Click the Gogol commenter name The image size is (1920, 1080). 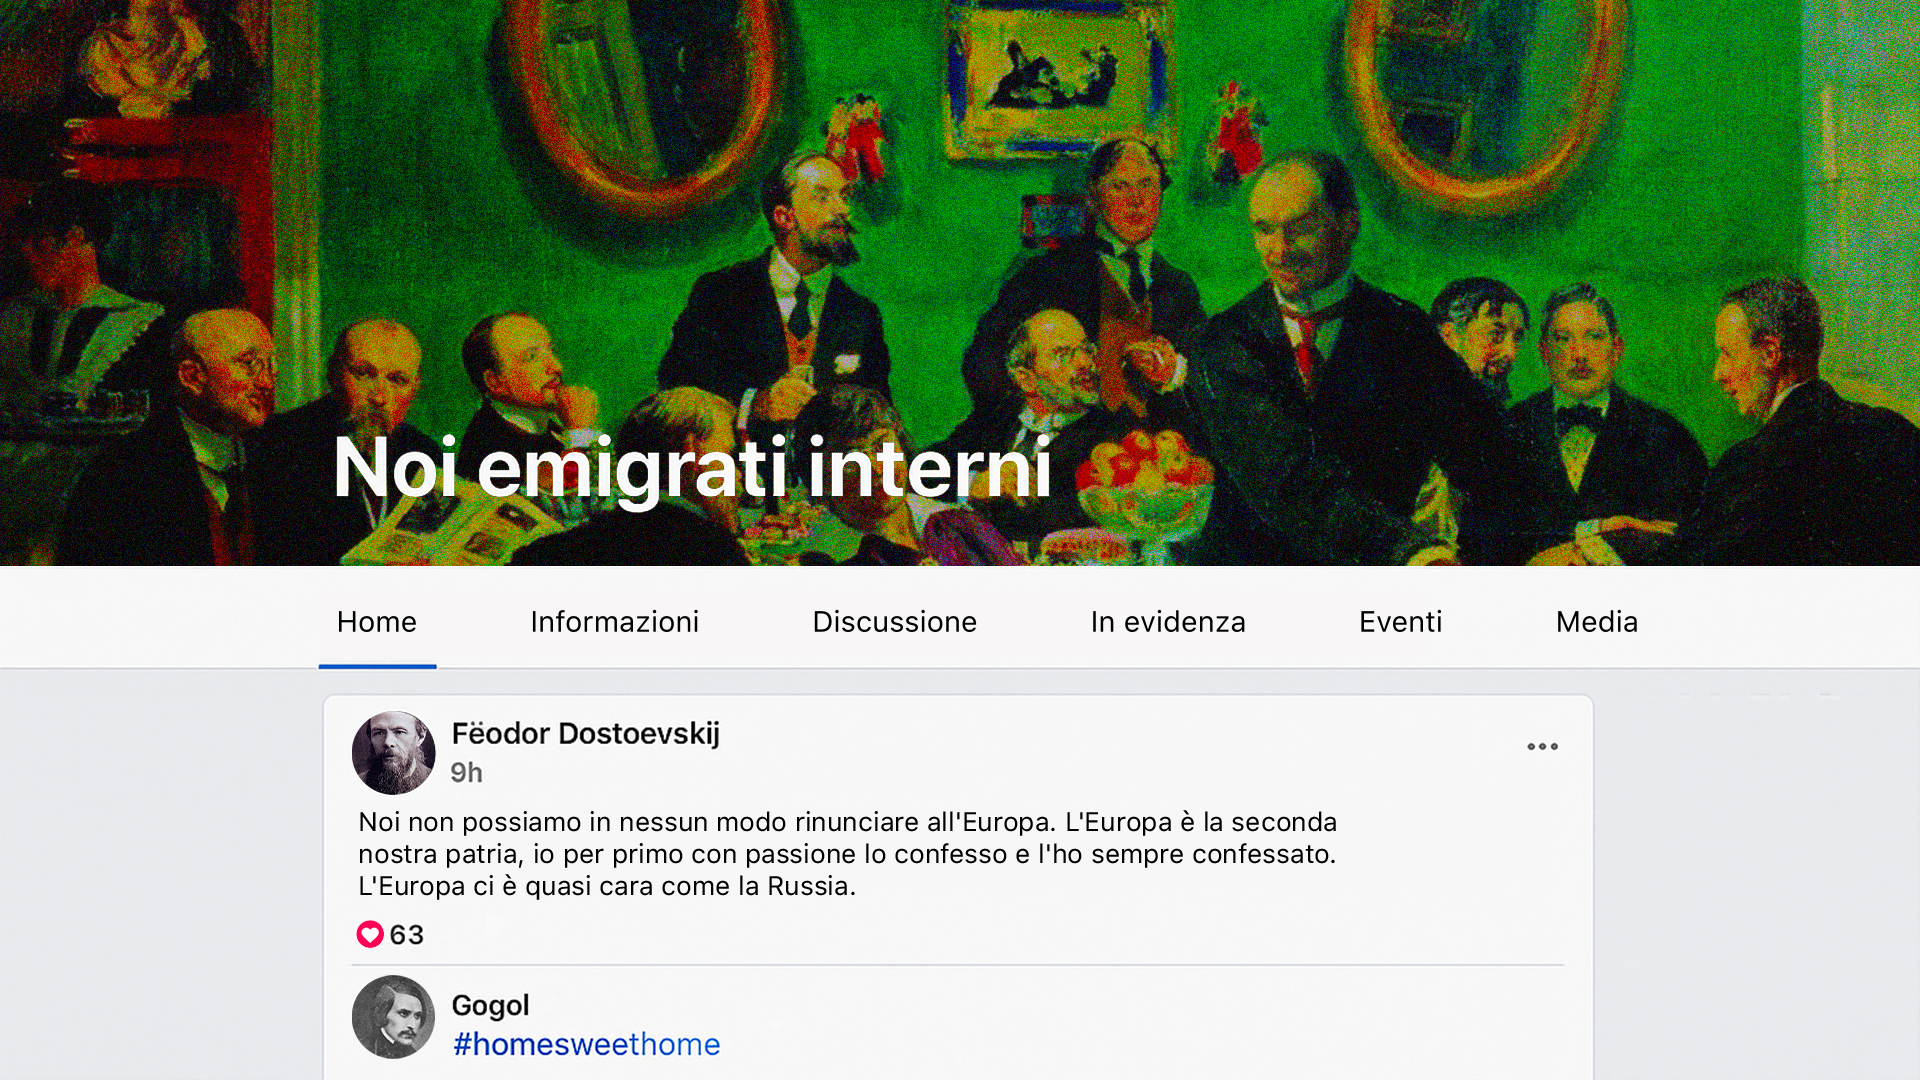pos(490,1005)
